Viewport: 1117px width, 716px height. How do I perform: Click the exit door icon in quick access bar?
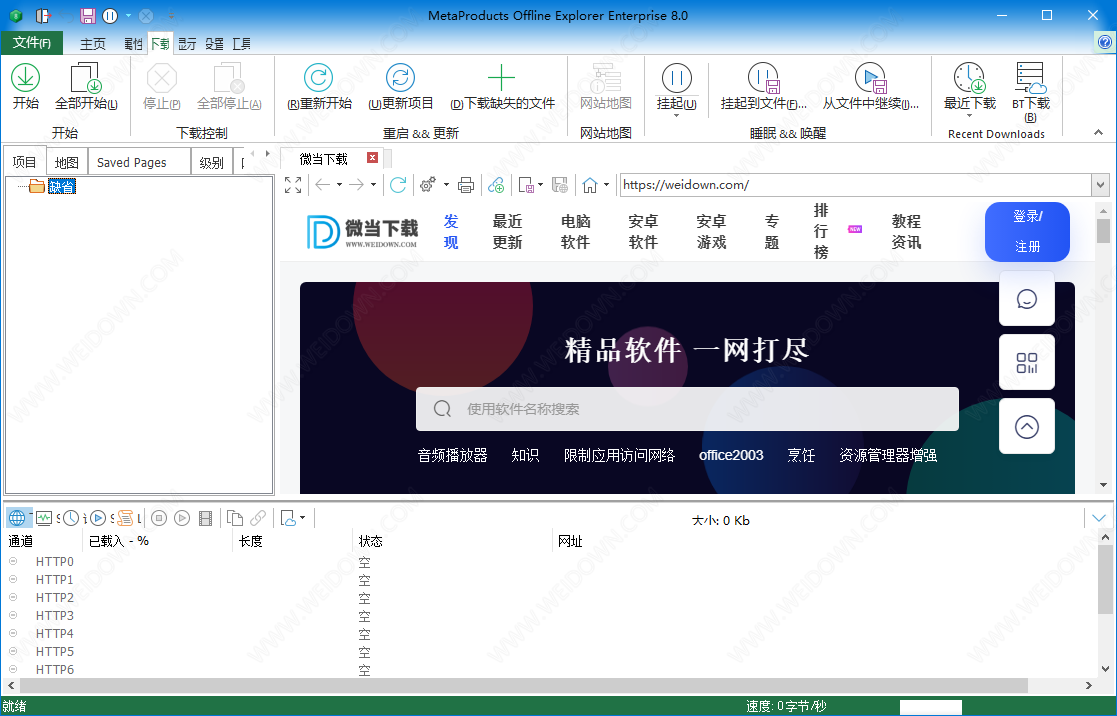coord(44,16)
